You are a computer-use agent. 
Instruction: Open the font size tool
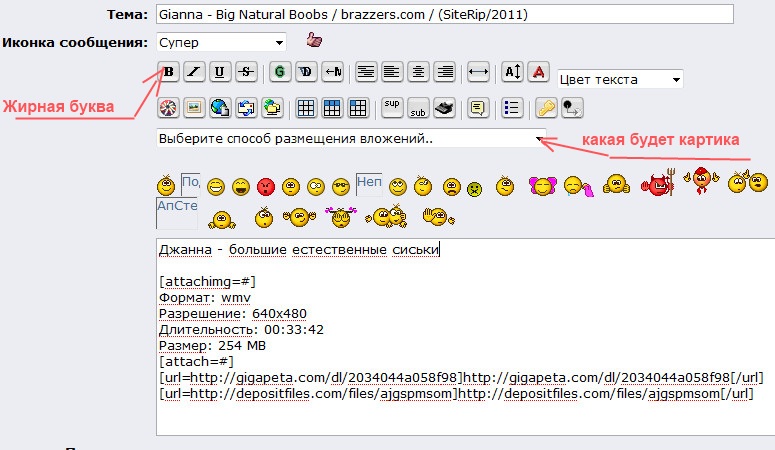pyautogui.click(x=512, y=72)
